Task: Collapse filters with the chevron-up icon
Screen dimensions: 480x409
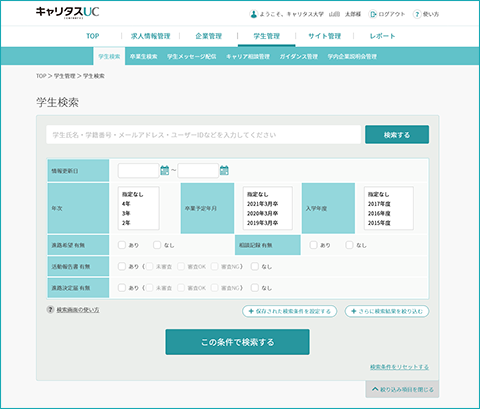Action: click(x=375, y=389)
